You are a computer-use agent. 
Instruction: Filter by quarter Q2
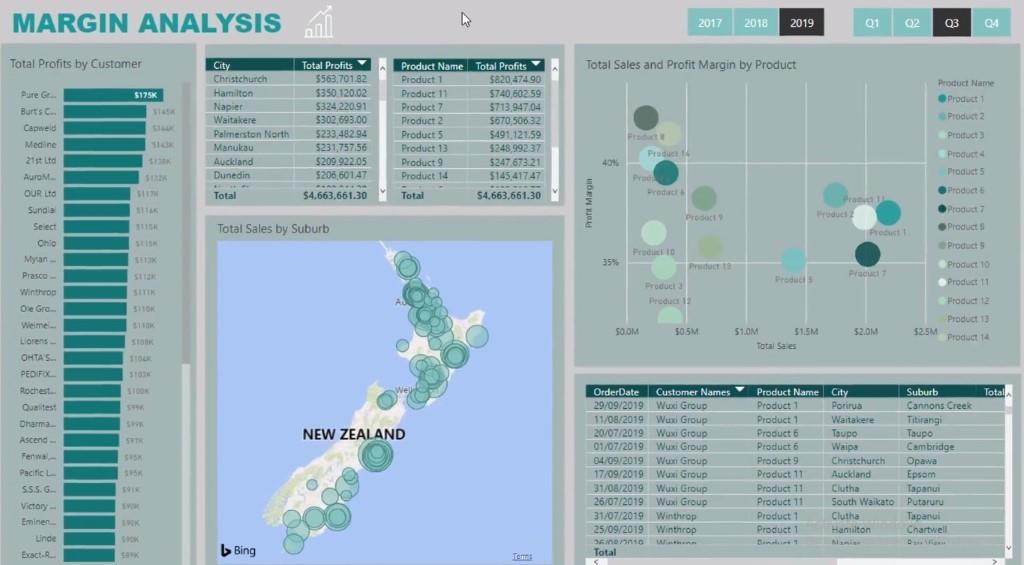point(912,23)
